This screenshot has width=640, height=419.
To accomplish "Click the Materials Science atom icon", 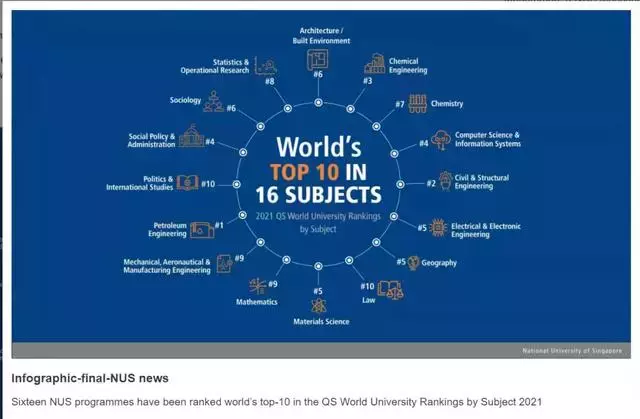I will coord(319,304).
